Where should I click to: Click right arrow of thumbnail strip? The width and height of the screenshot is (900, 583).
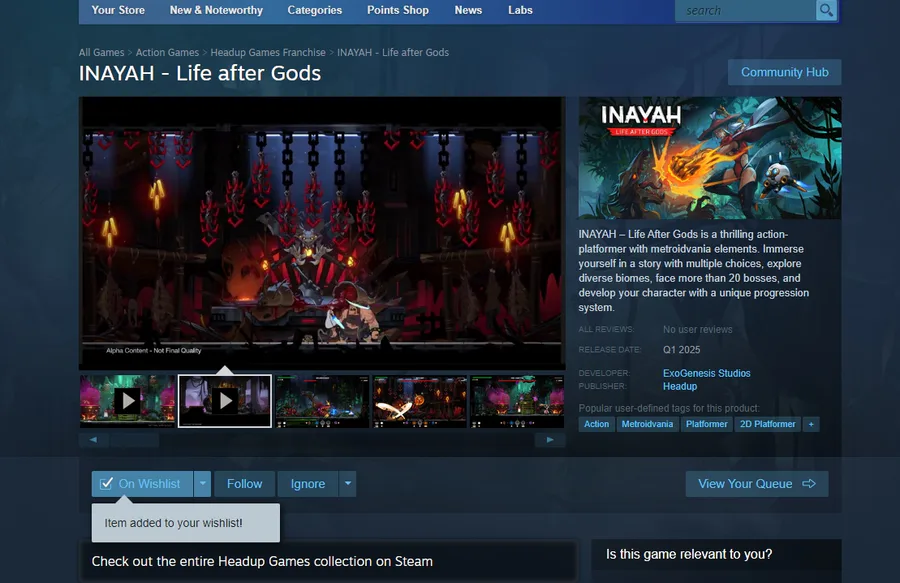tap(550, 440)
